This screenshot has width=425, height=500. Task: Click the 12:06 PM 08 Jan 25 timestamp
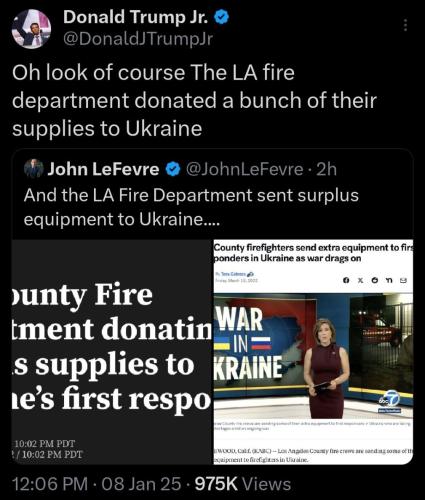tap(97, 484)
